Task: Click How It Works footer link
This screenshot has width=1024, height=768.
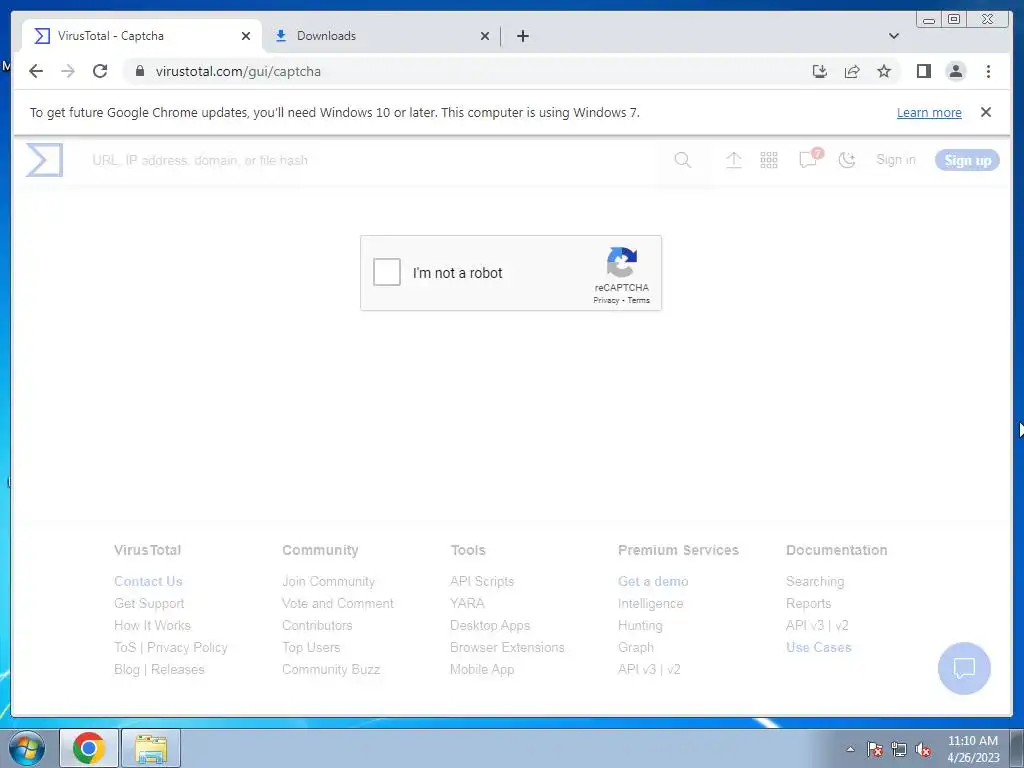Action: point(152,625)
